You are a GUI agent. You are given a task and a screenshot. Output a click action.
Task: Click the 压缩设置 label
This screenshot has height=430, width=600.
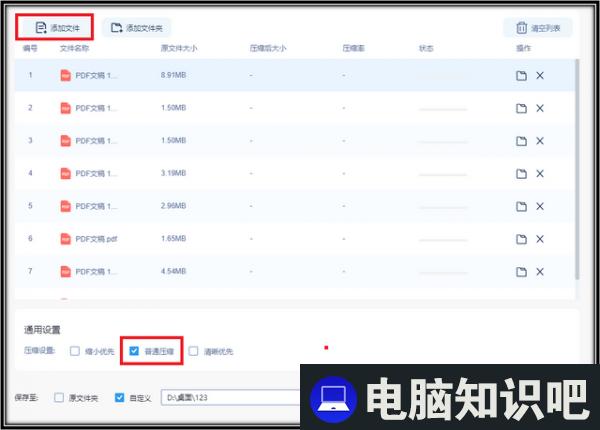(39, 351)
